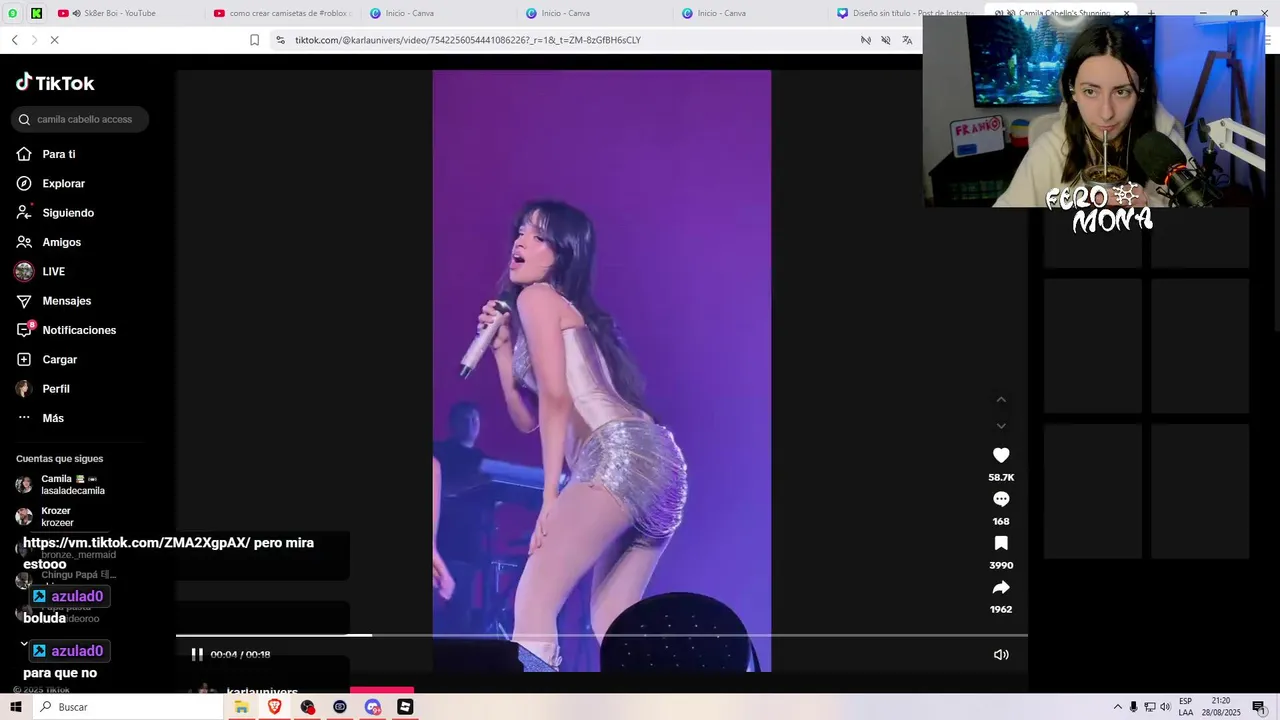Open the Roblox app in the taskbar

pos(405,707)
